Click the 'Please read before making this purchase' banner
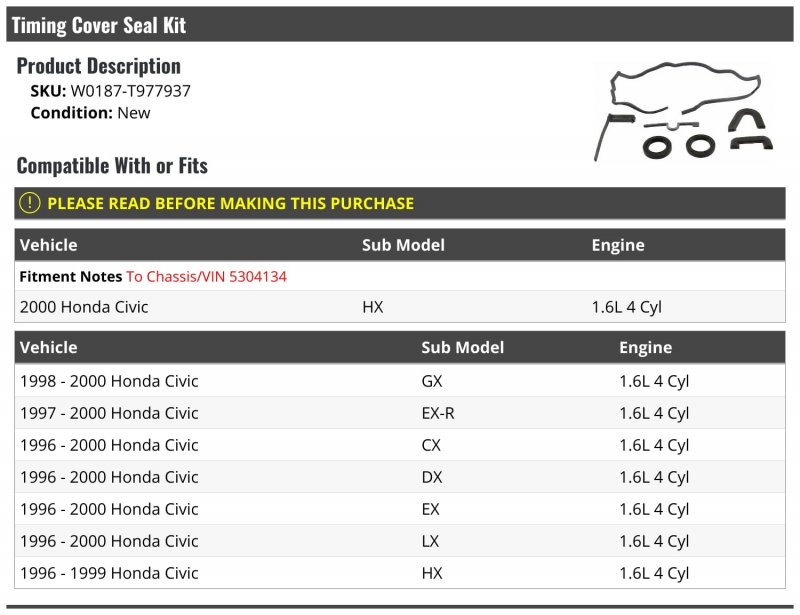Image resolution: width=800 pixels, height=615 pixels. pyautogui.click(x=230, y=203)
